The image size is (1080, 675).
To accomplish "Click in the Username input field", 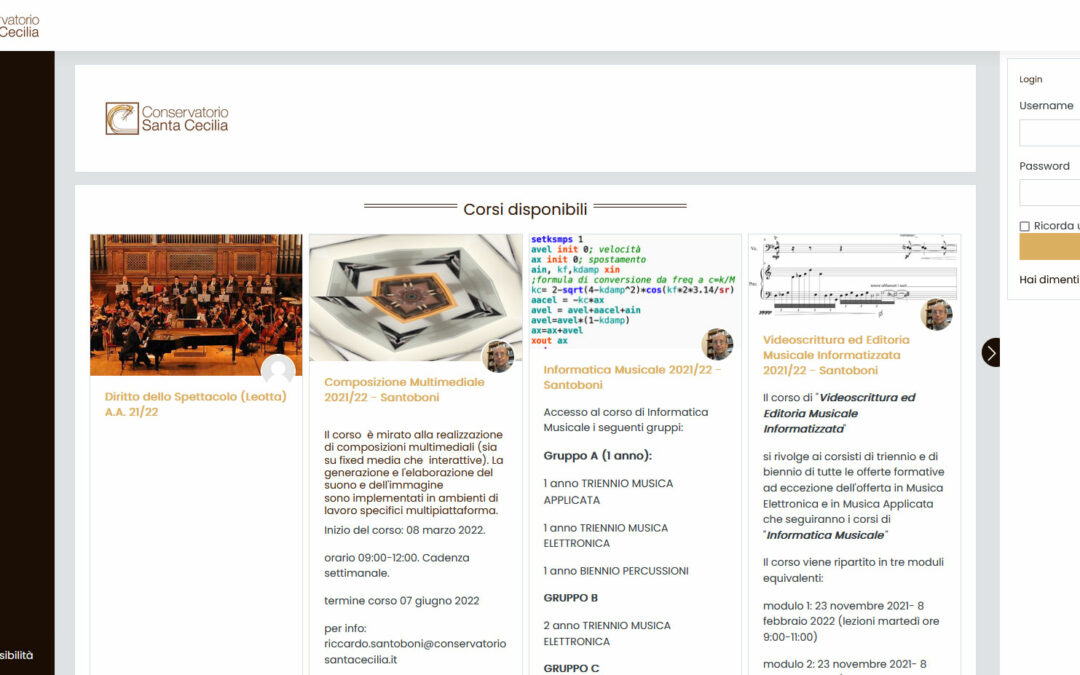I will (x=1050, y=133).
